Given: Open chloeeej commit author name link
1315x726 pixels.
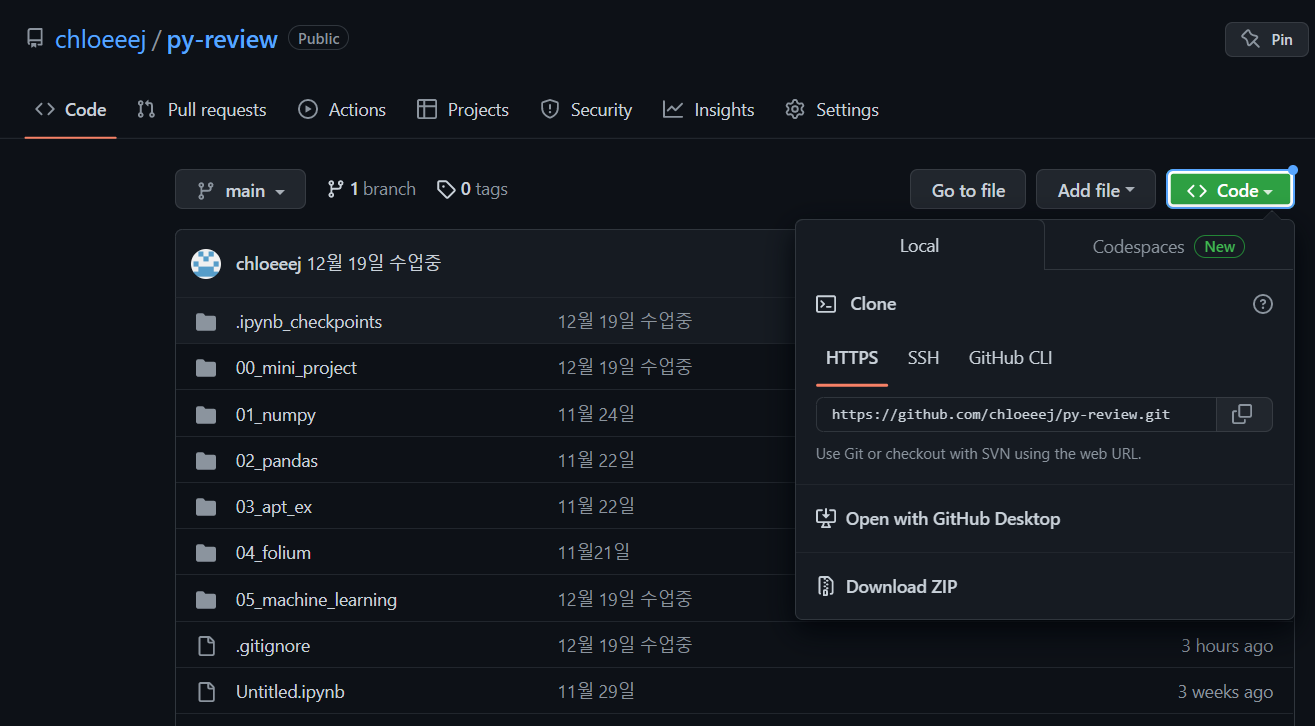Looking at the screenshot, I should point(268,264).
